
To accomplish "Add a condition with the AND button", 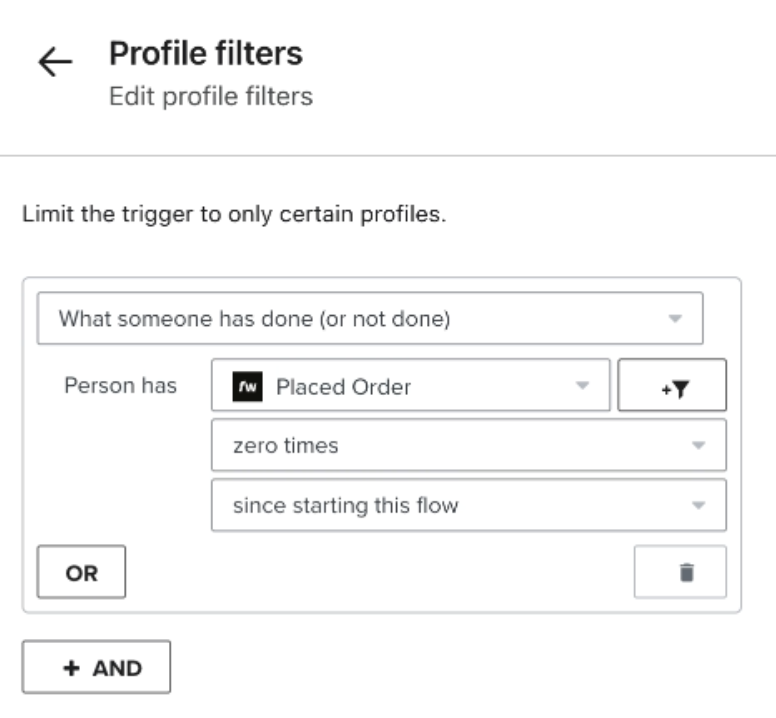I will (97, 667).
